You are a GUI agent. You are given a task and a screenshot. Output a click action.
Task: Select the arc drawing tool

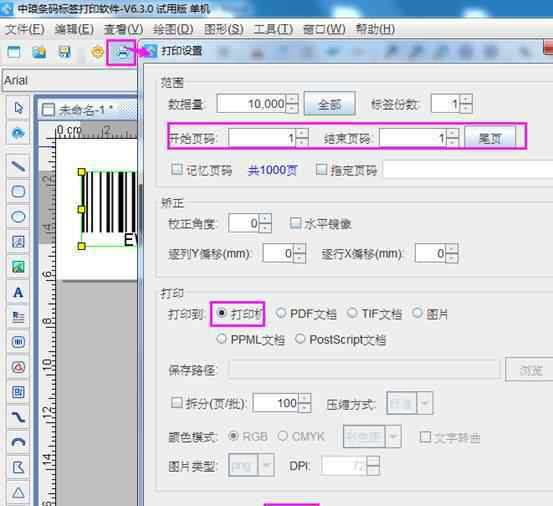click(18, 442)
